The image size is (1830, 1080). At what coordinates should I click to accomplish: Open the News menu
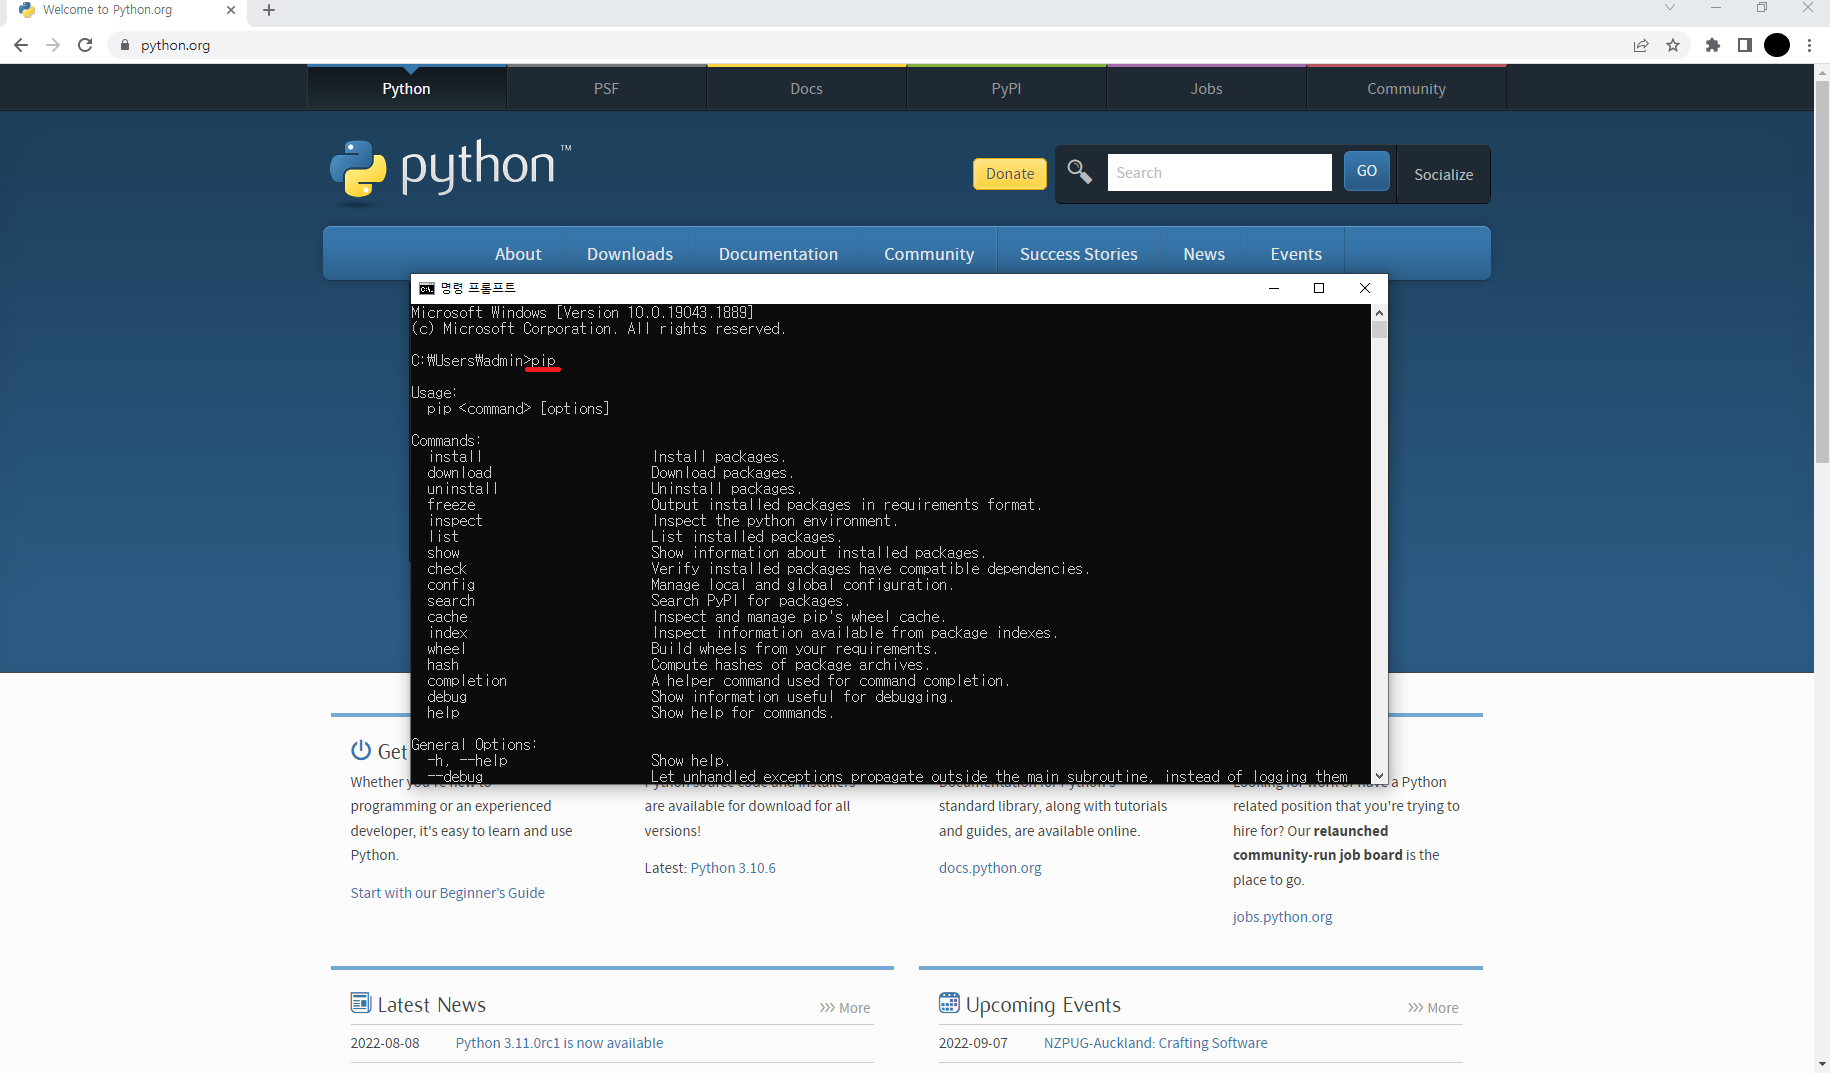(x=1204, y=254)
